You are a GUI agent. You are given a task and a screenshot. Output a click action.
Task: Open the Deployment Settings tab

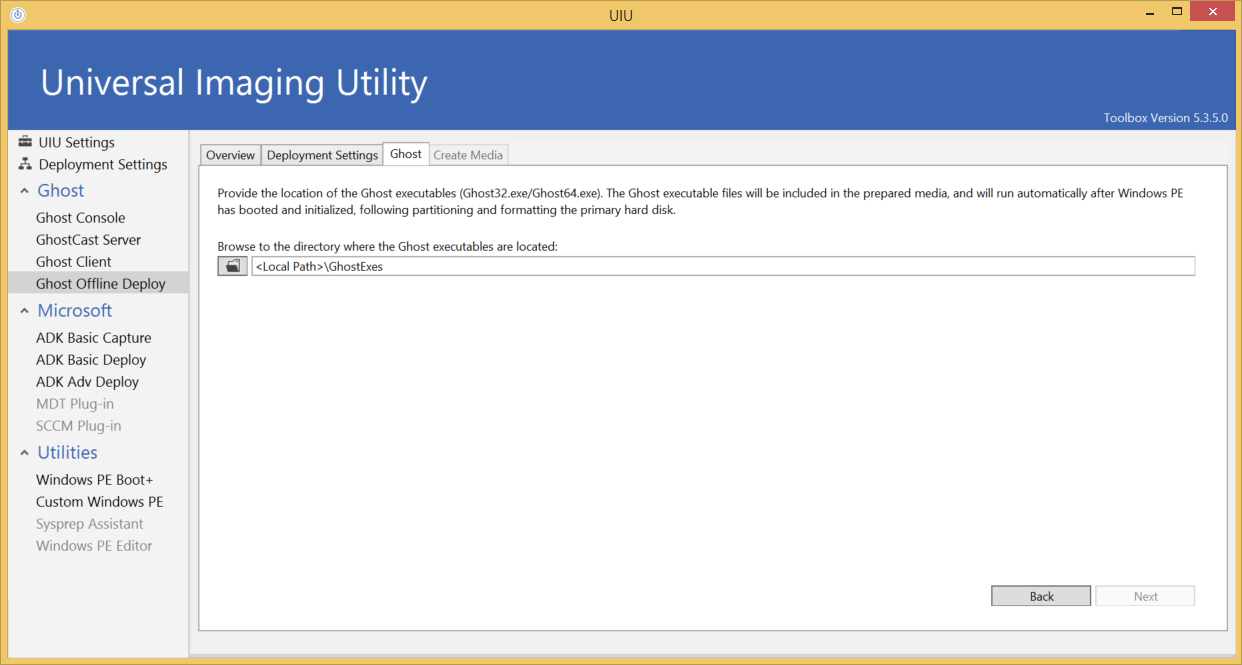click(x=322, y=155)
